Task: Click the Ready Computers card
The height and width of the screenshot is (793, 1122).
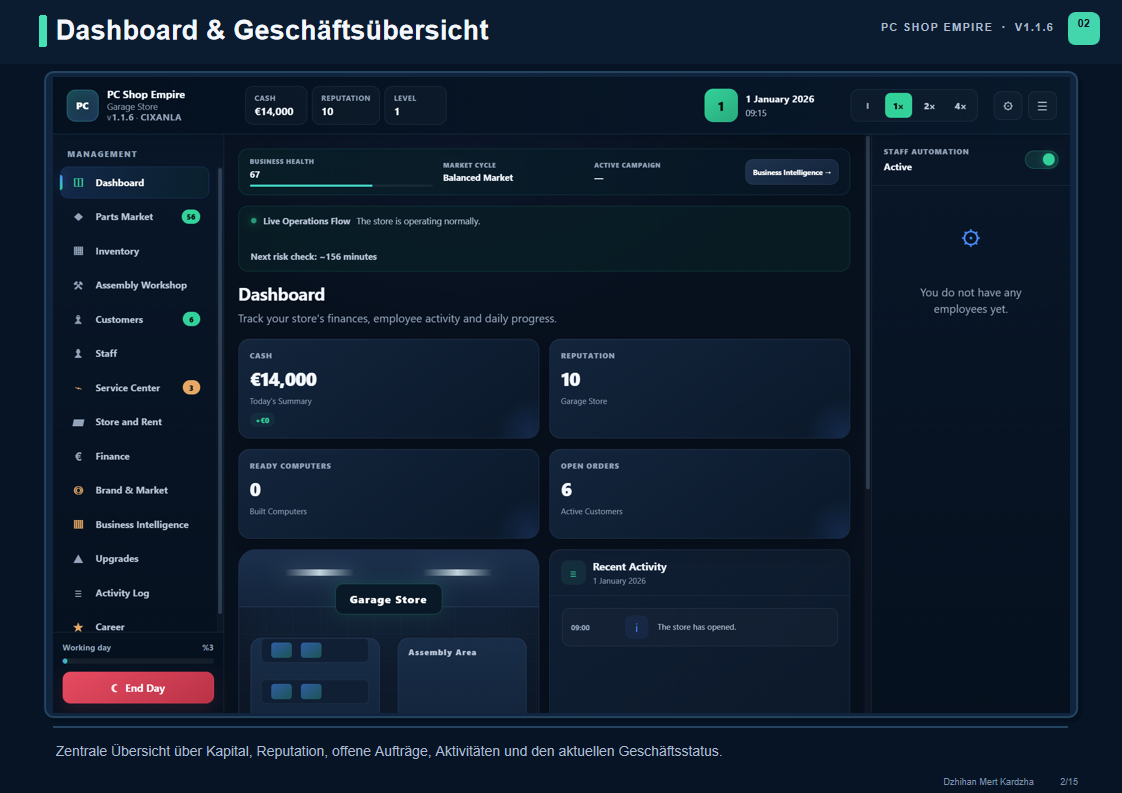Action: (389, 494)
